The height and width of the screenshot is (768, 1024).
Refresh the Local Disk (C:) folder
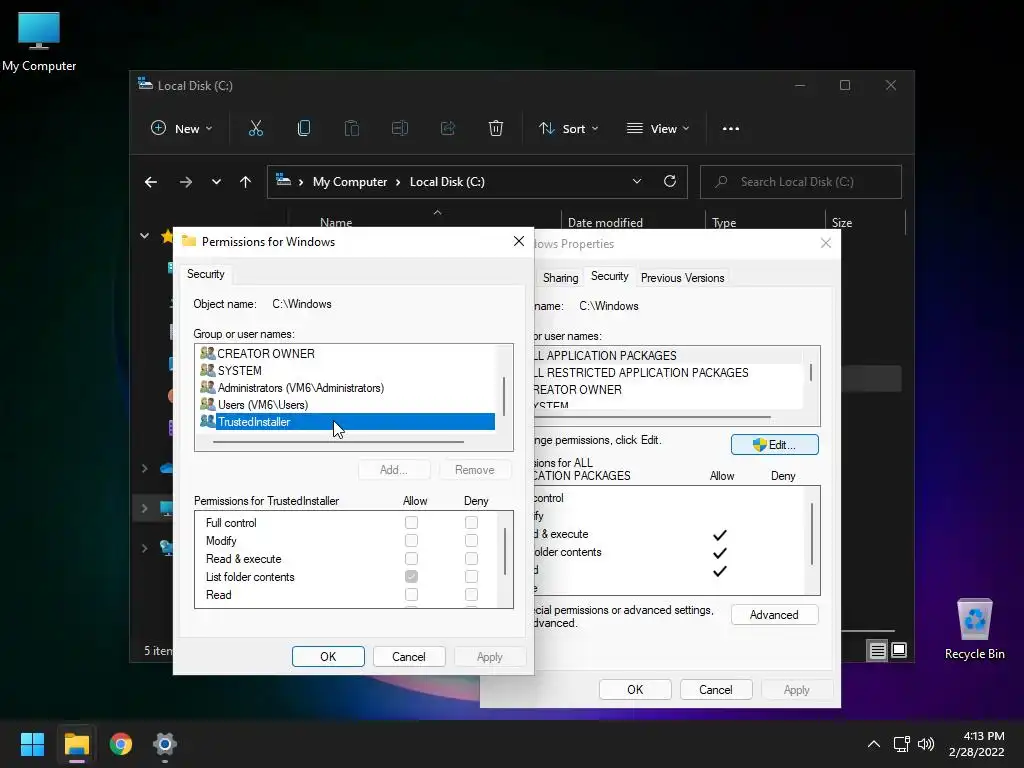click(x=670, y=182)
